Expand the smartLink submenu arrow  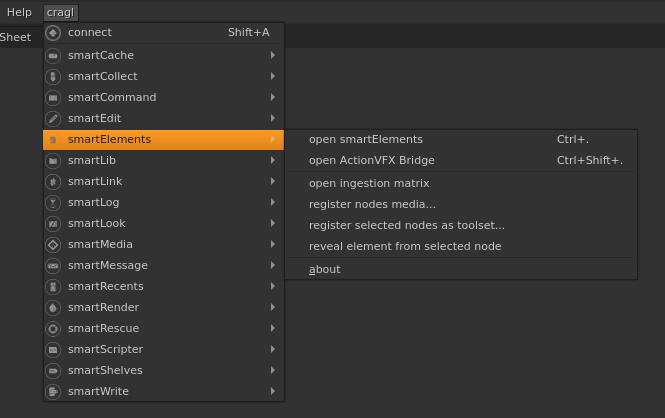tap(273, 181)
